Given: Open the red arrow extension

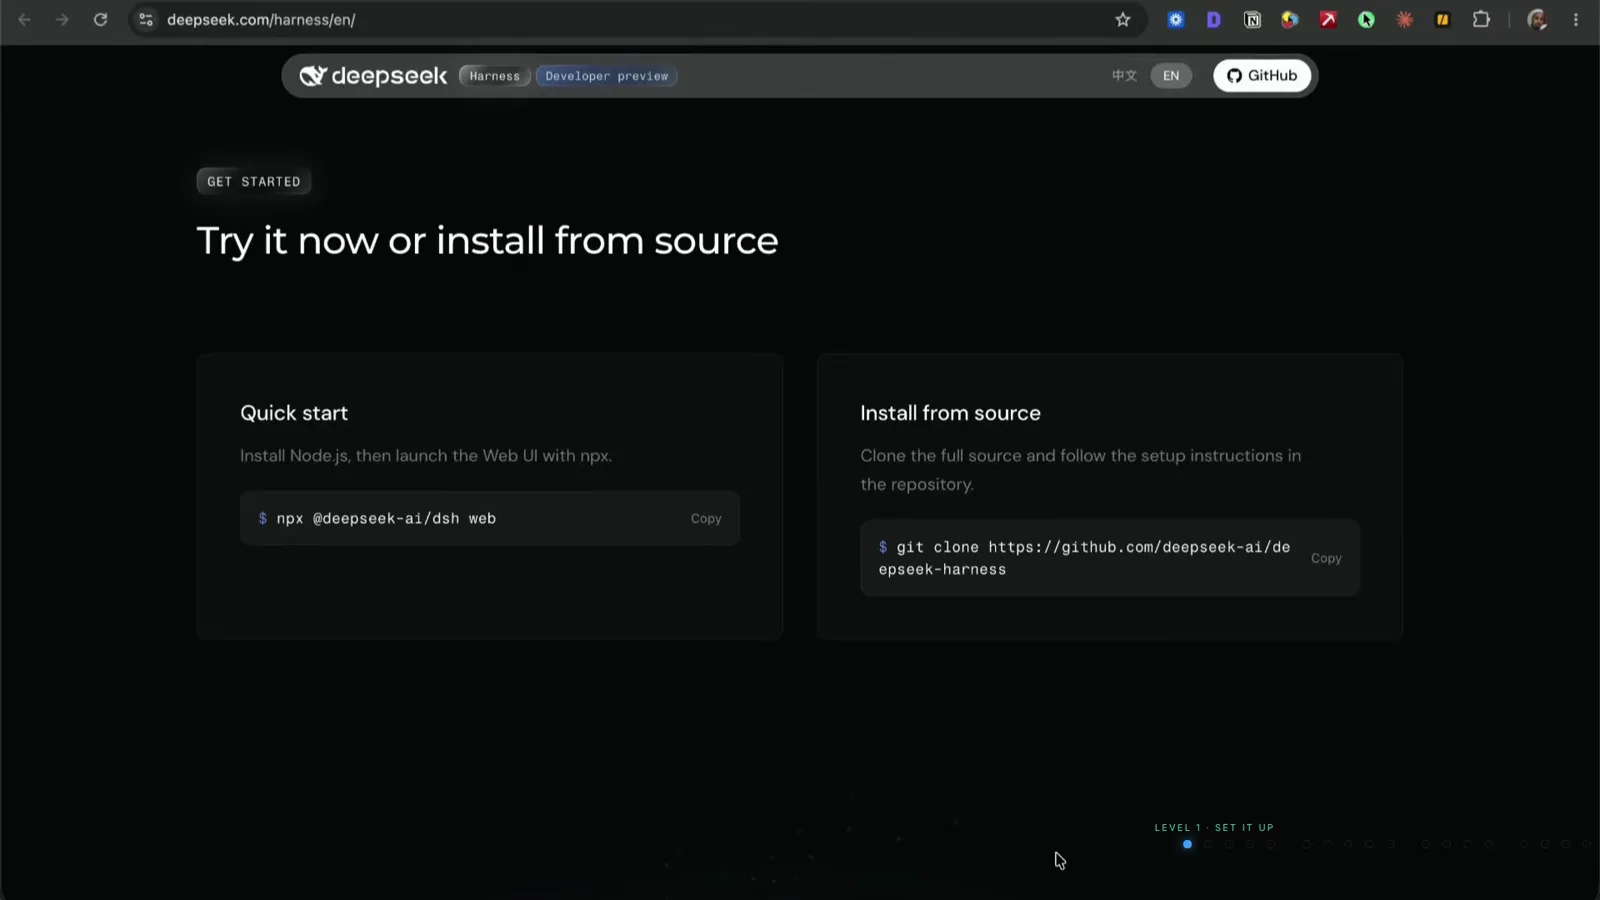Looking at the screenshot, I should click(x=1328, y=20).
